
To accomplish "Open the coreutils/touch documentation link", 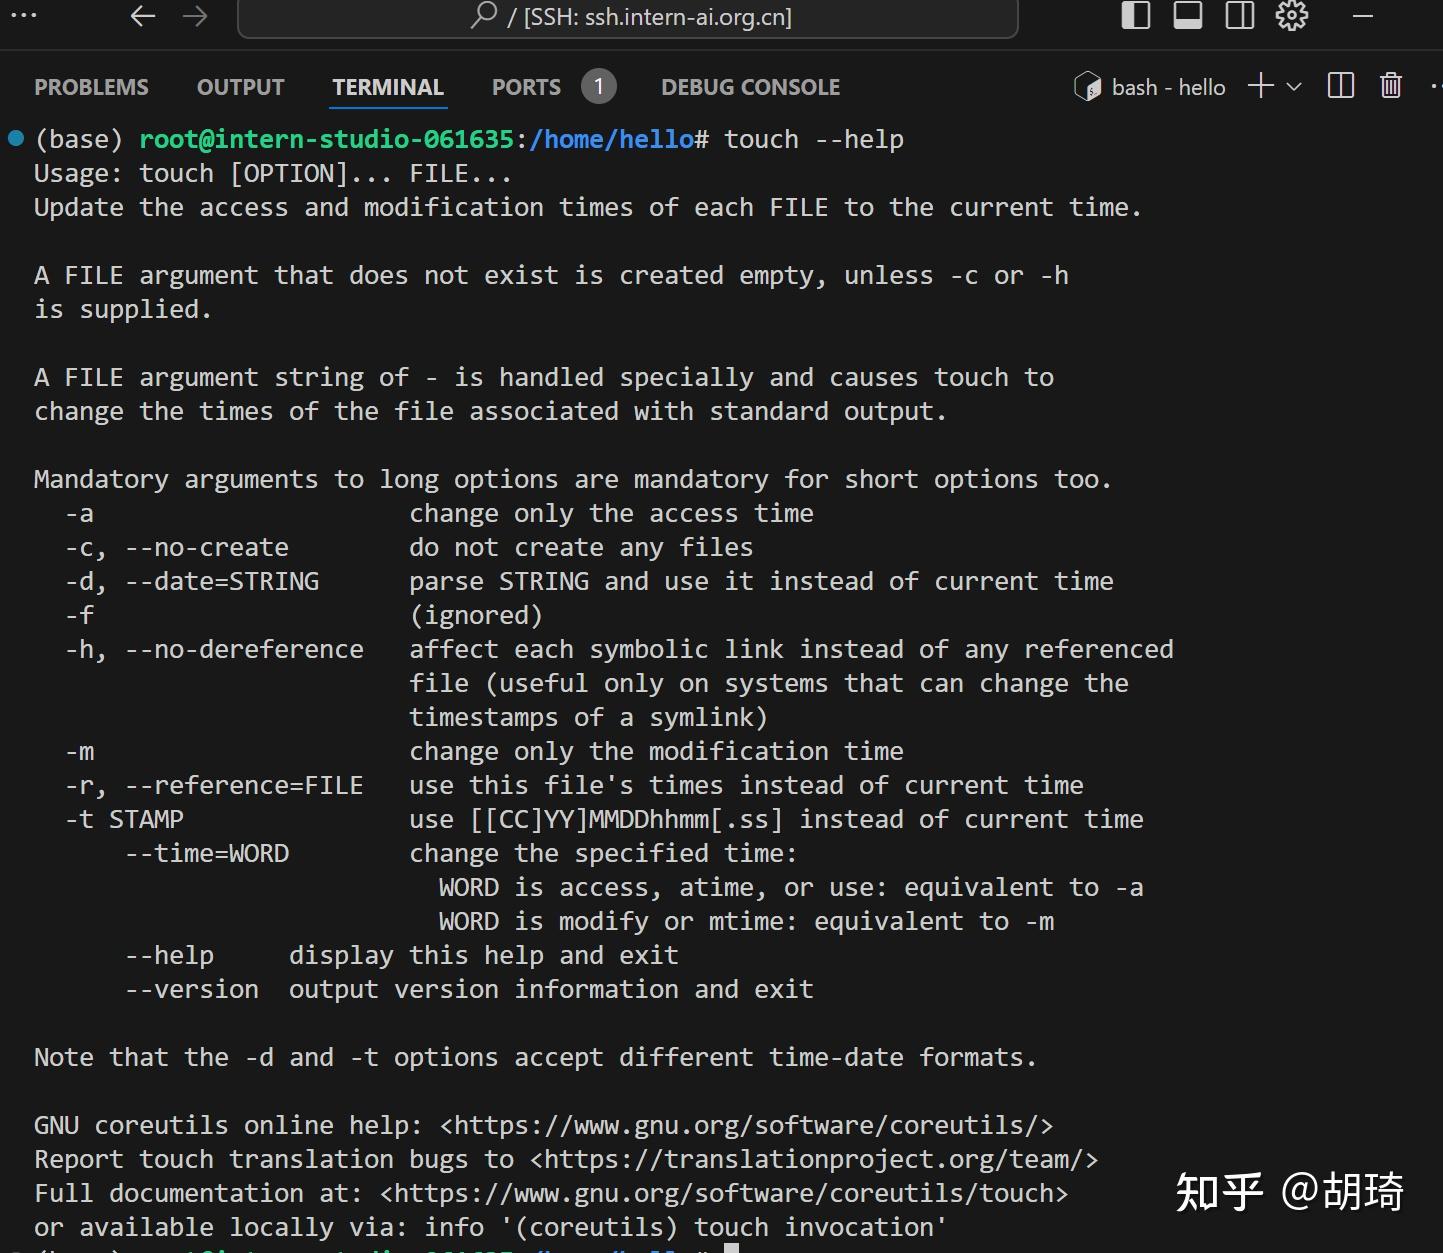I will [724, 1193].
